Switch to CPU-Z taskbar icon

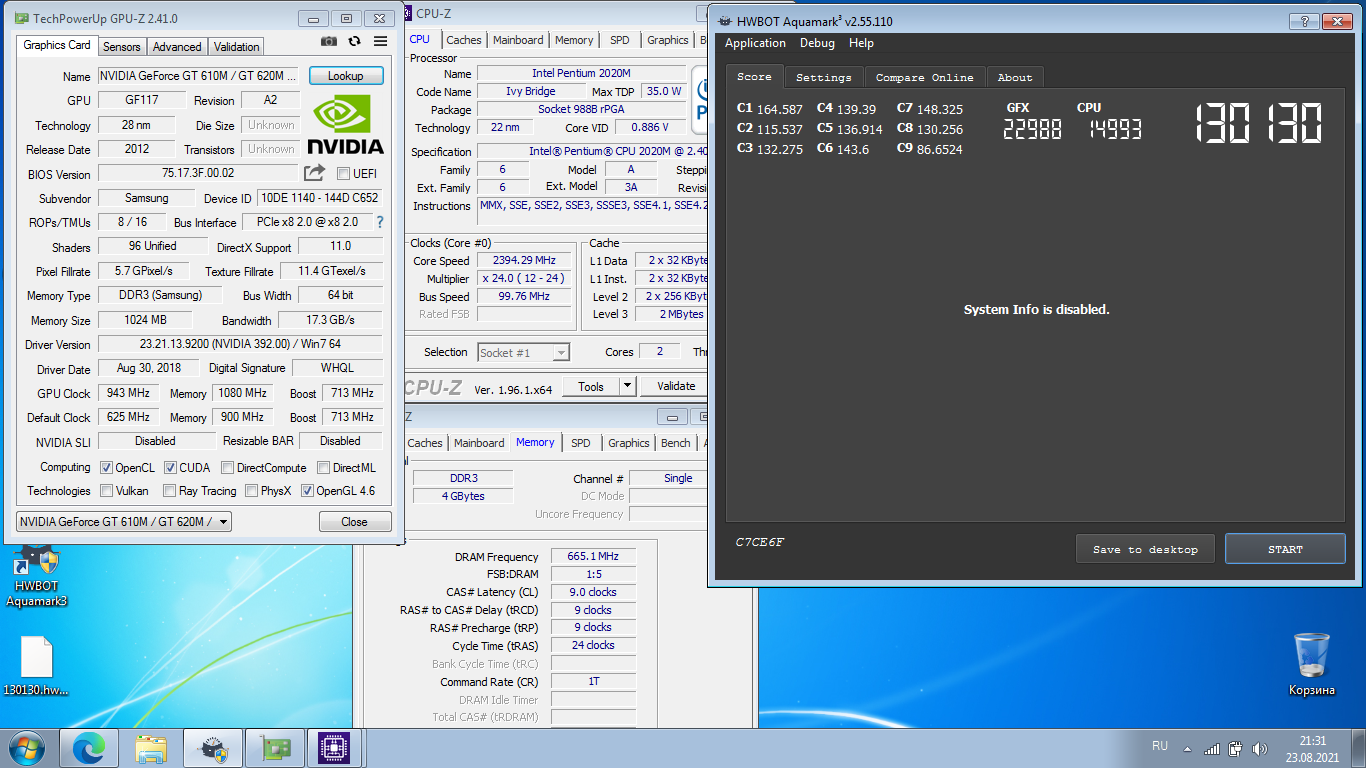(333, 748)
